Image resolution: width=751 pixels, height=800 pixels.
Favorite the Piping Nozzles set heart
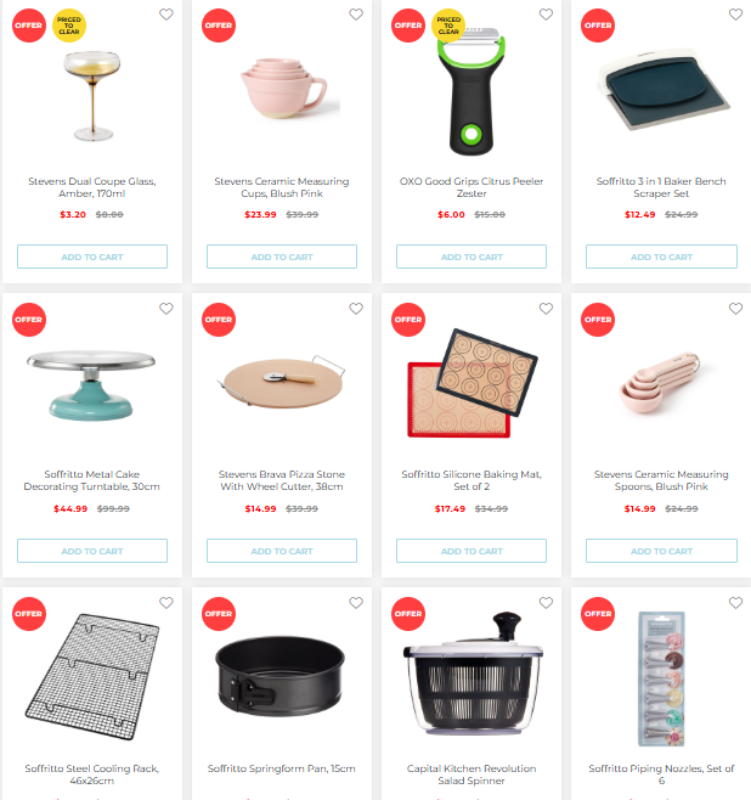click(x=735, y=603)
